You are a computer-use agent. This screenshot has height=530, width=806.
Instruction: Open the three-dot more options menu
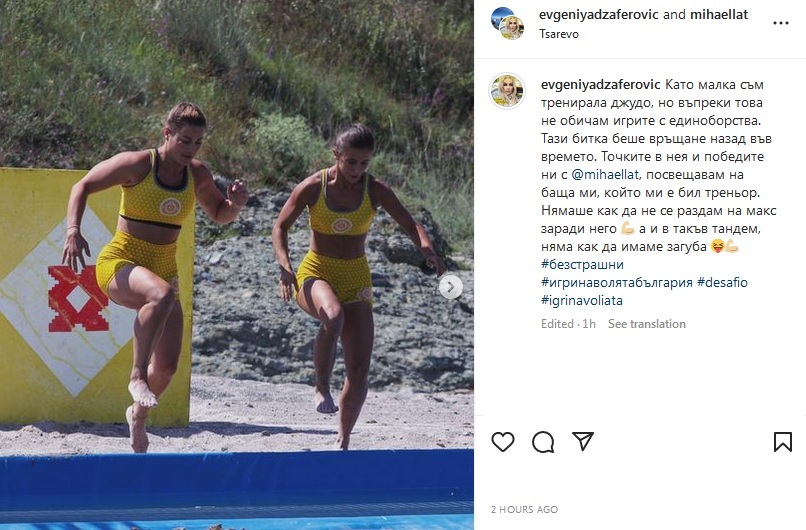click(x=781, y=23)
